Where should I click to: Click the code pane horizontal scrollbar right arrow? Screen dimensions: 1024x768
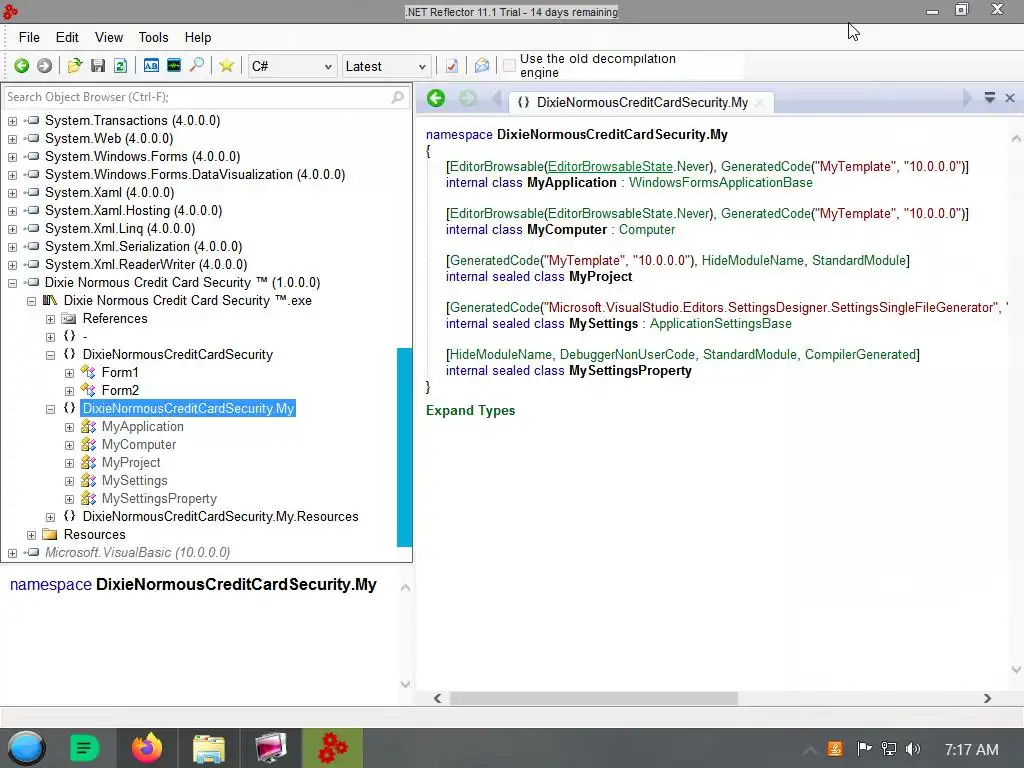tap(987, 698)
